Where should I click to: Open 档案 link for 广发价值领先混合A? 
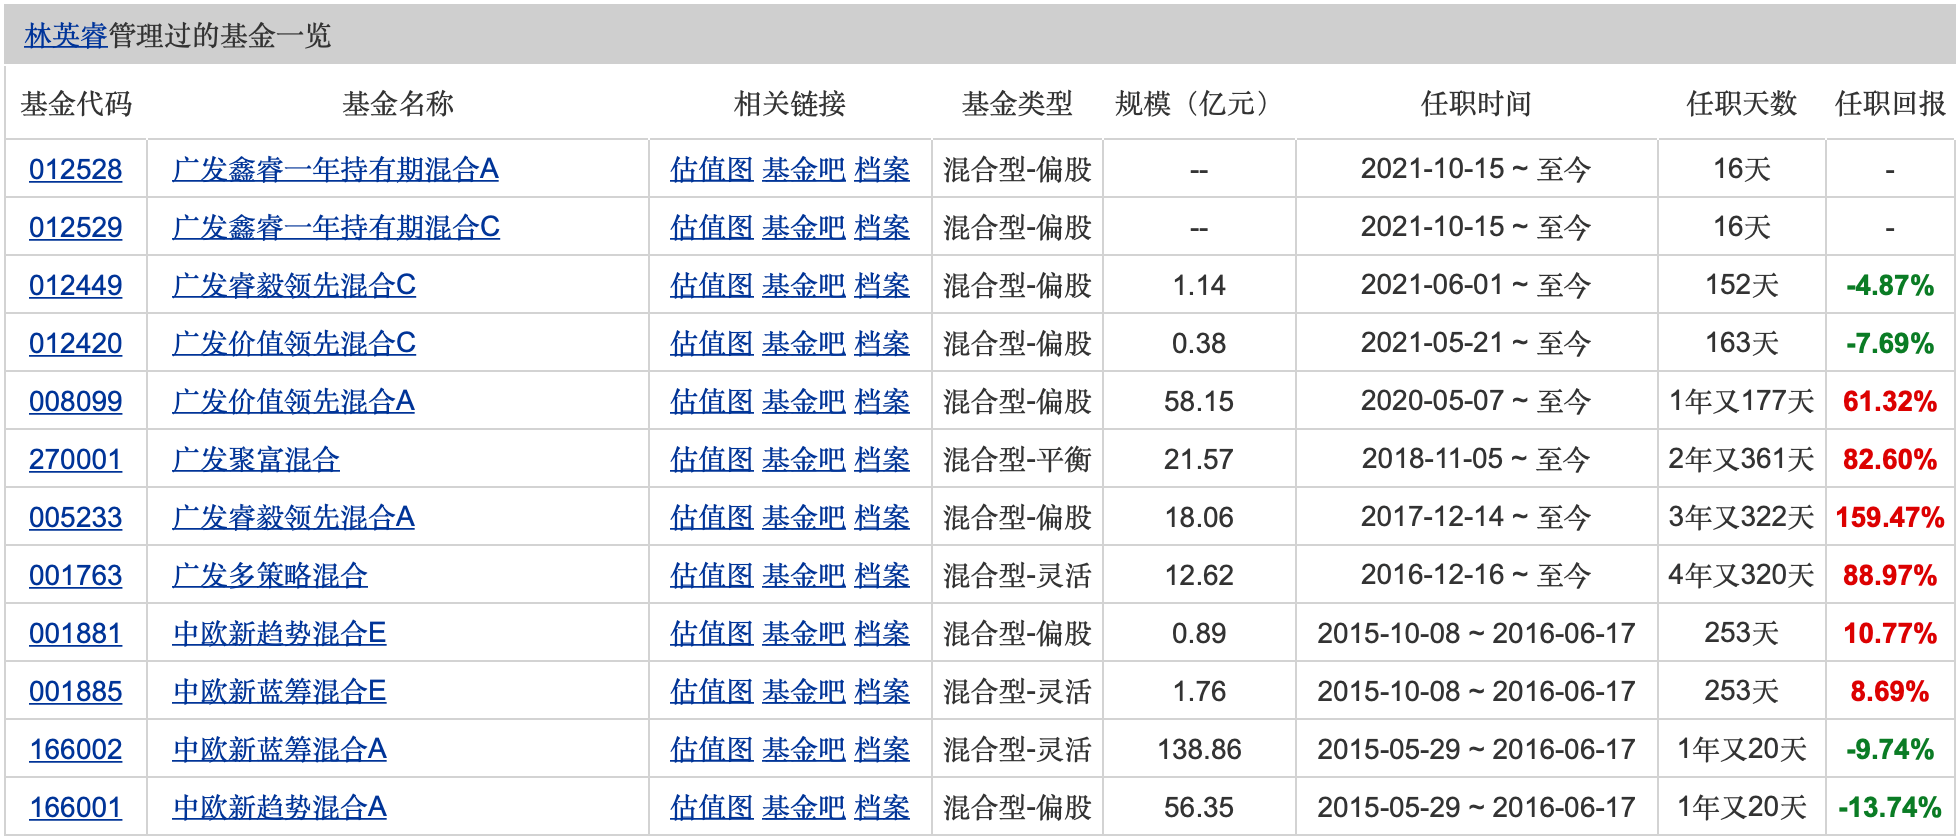click(x=882, y=402)
